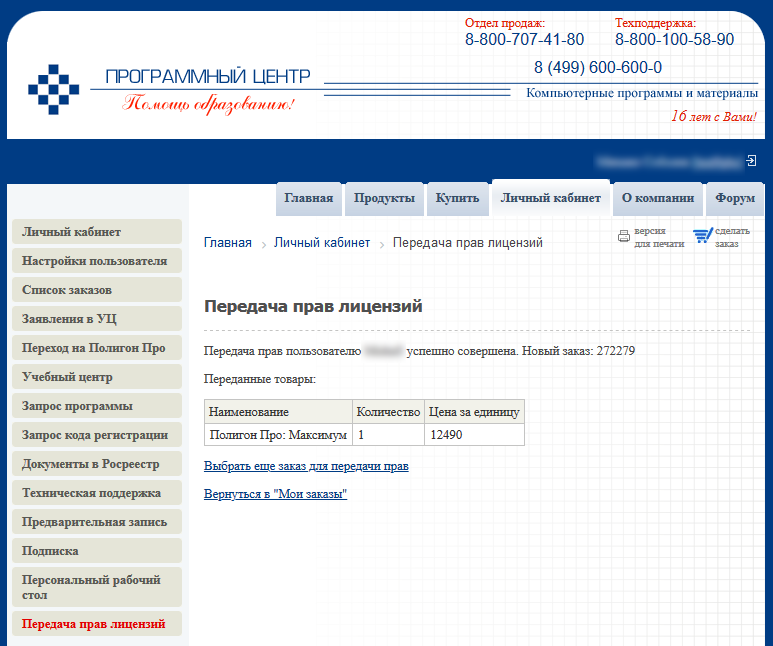Open Подписка sidebar item
Image resolution: width=773 pixels, height=646 pixels.
(97, 551)
